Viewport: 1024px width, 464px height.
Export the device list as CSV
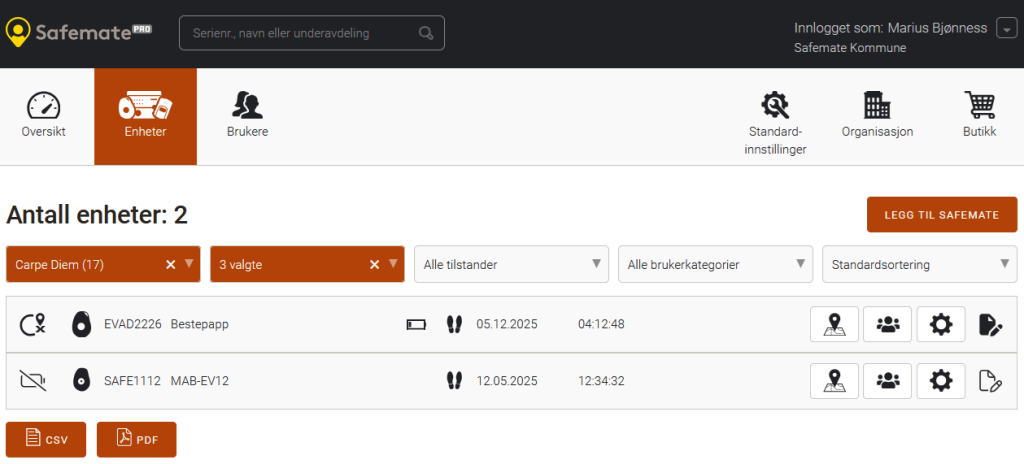pos(46,439)
